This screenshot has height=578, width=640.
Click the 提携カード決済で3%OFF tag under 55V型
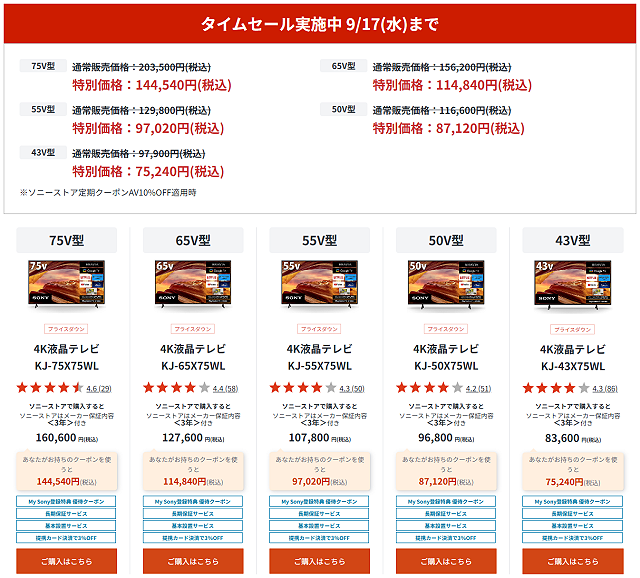tap(319, 538)
